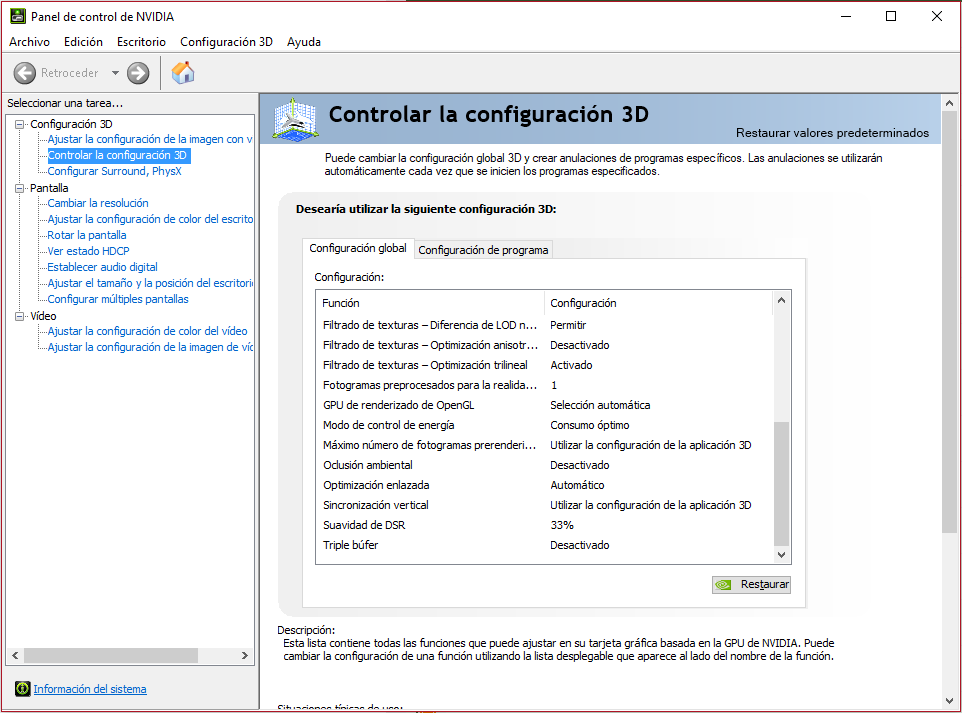This screenshot has width=962, height=713.
Task: Select GPU de renderizado de OpenGL row
Action: pos(544,405)
